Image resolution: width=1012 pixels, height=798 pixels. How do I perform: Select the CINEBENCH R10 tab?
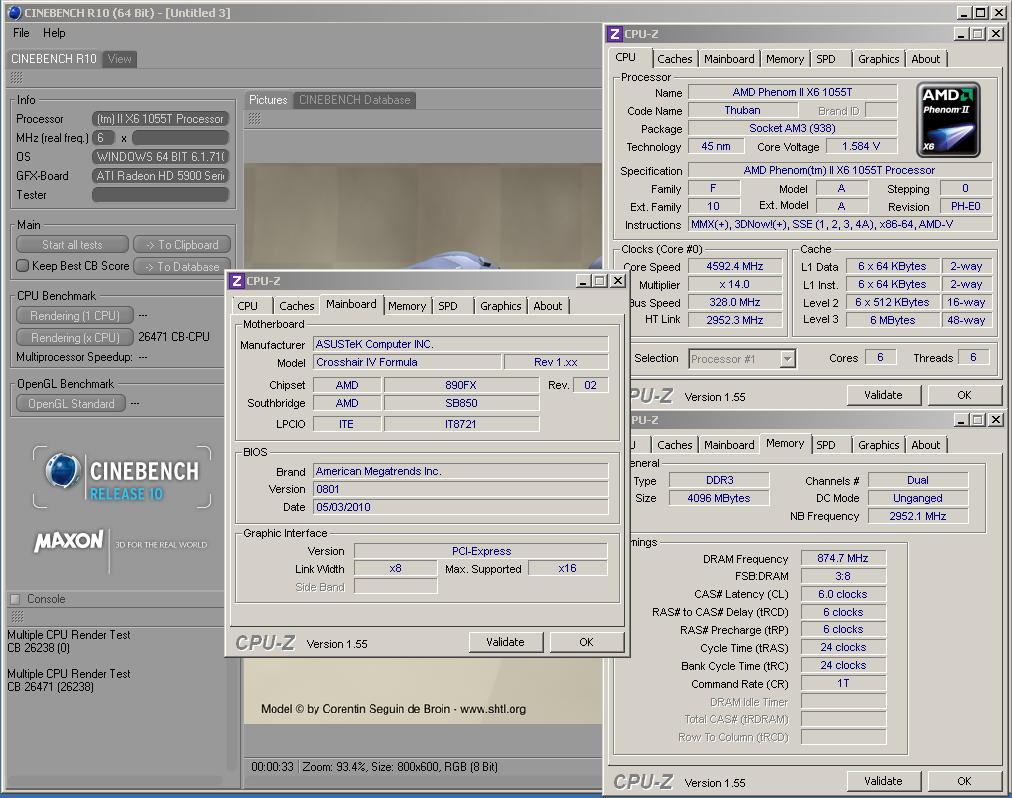pyautogui.click(x=54, y=59)
